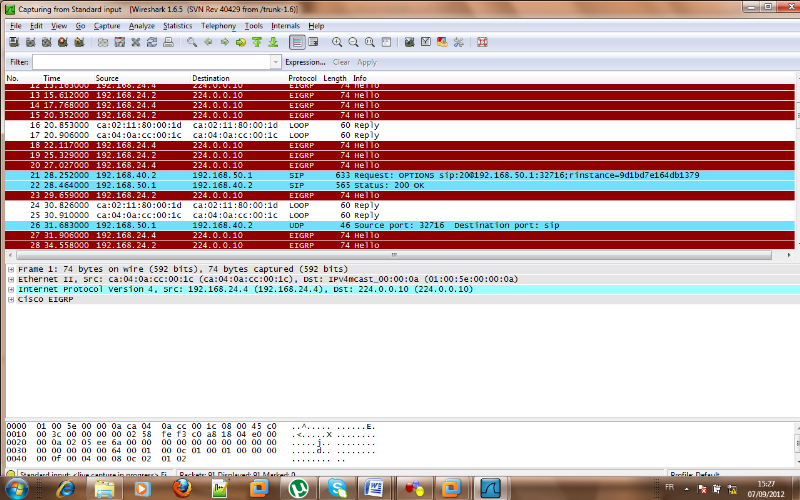Click the Reload capture file icon

coord(152,43)
